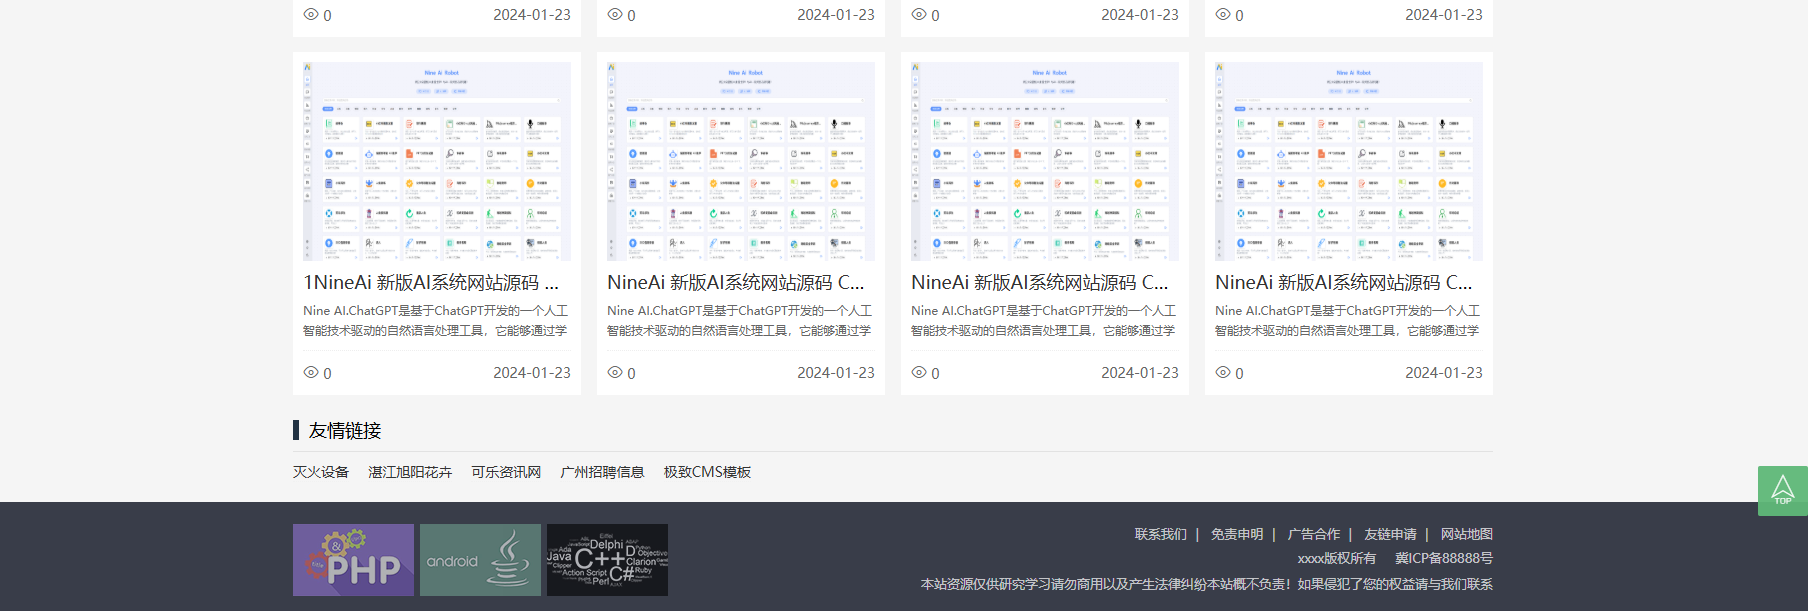Open the 网站地图 footer link
1808x611 pixels.
tap(1467, 534)
